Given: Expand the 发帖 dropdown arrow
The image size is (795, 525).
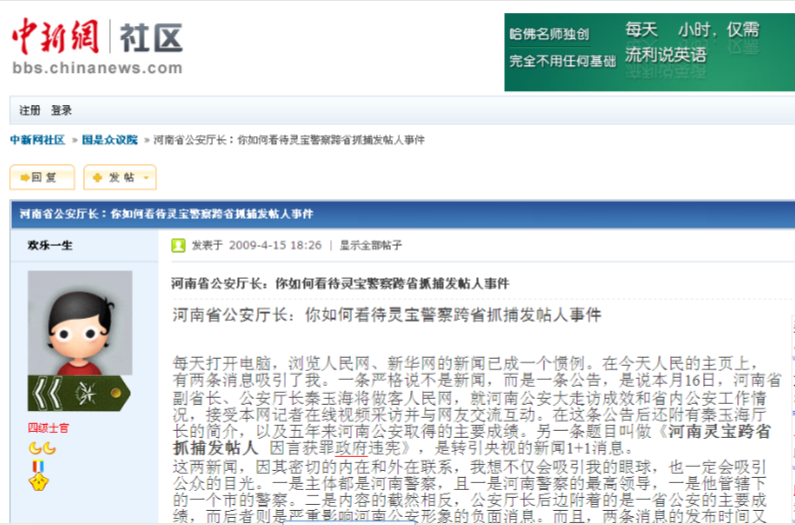Looking at the screenshot, I should [x=146, y=178].
